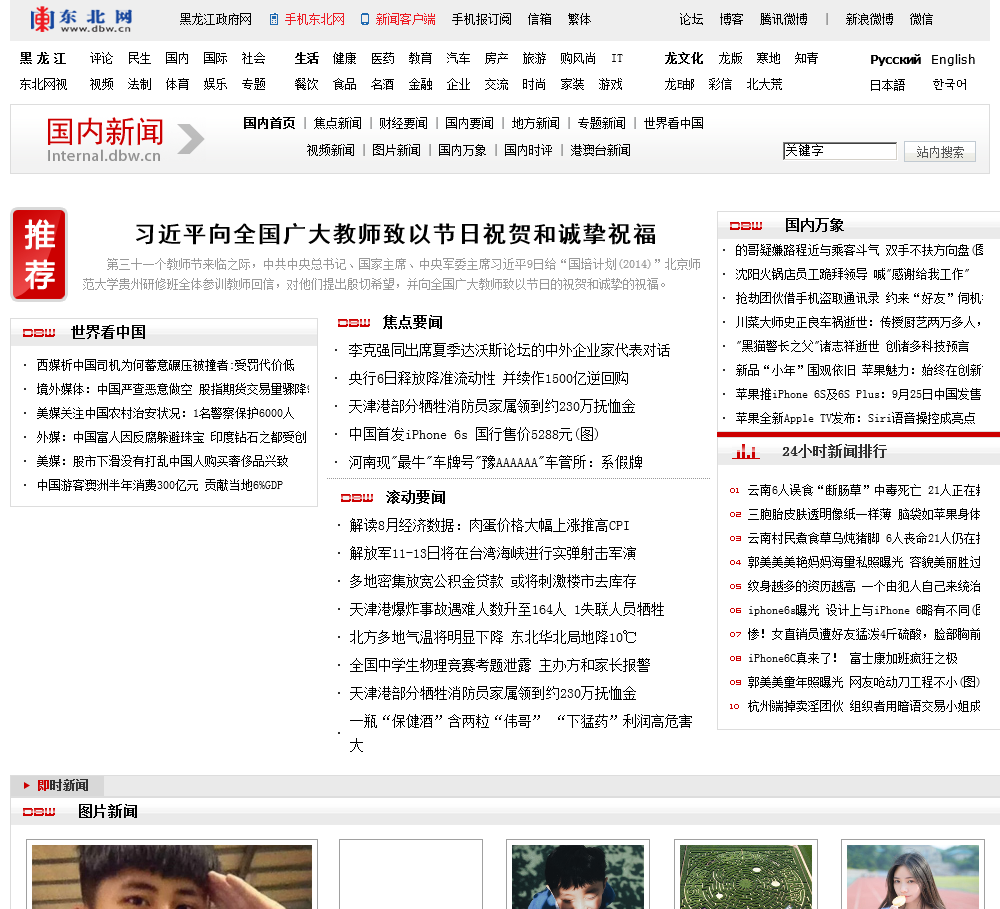Viewport: 1000px width, 909px height.
Task: Switch to the Русский language version
Action: click(895, 59)
